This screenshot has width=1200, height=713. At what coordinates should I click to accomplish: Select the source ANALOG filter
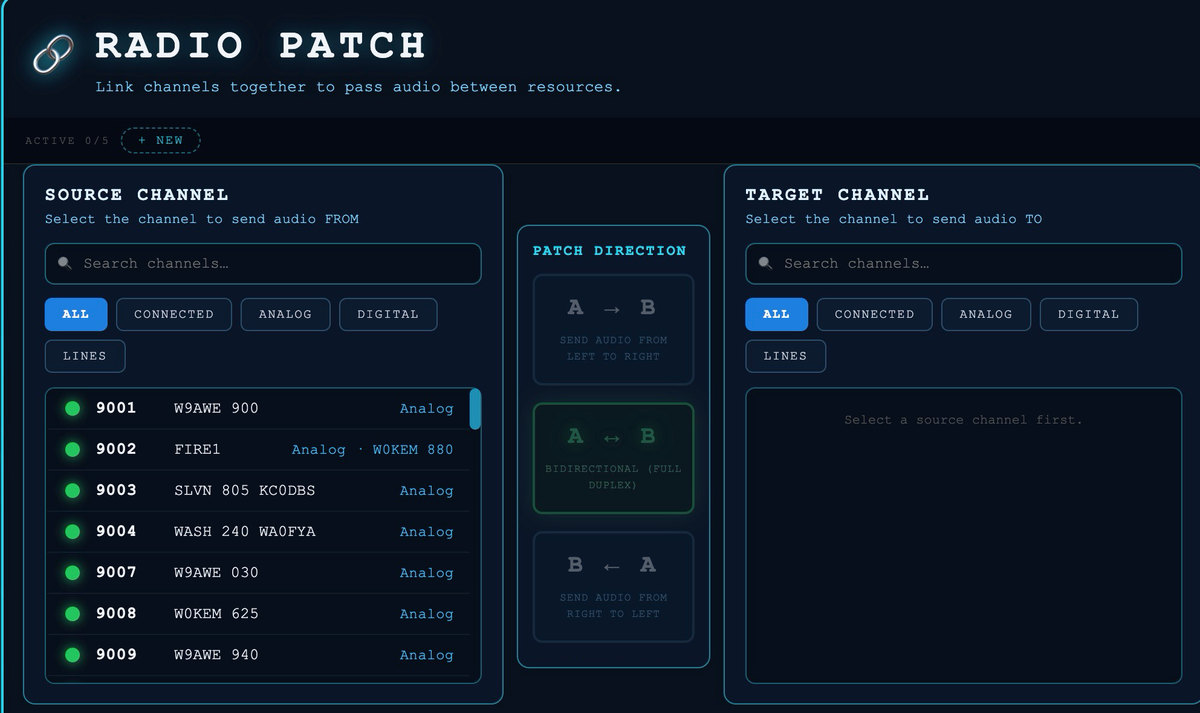[x=285, y=314]
